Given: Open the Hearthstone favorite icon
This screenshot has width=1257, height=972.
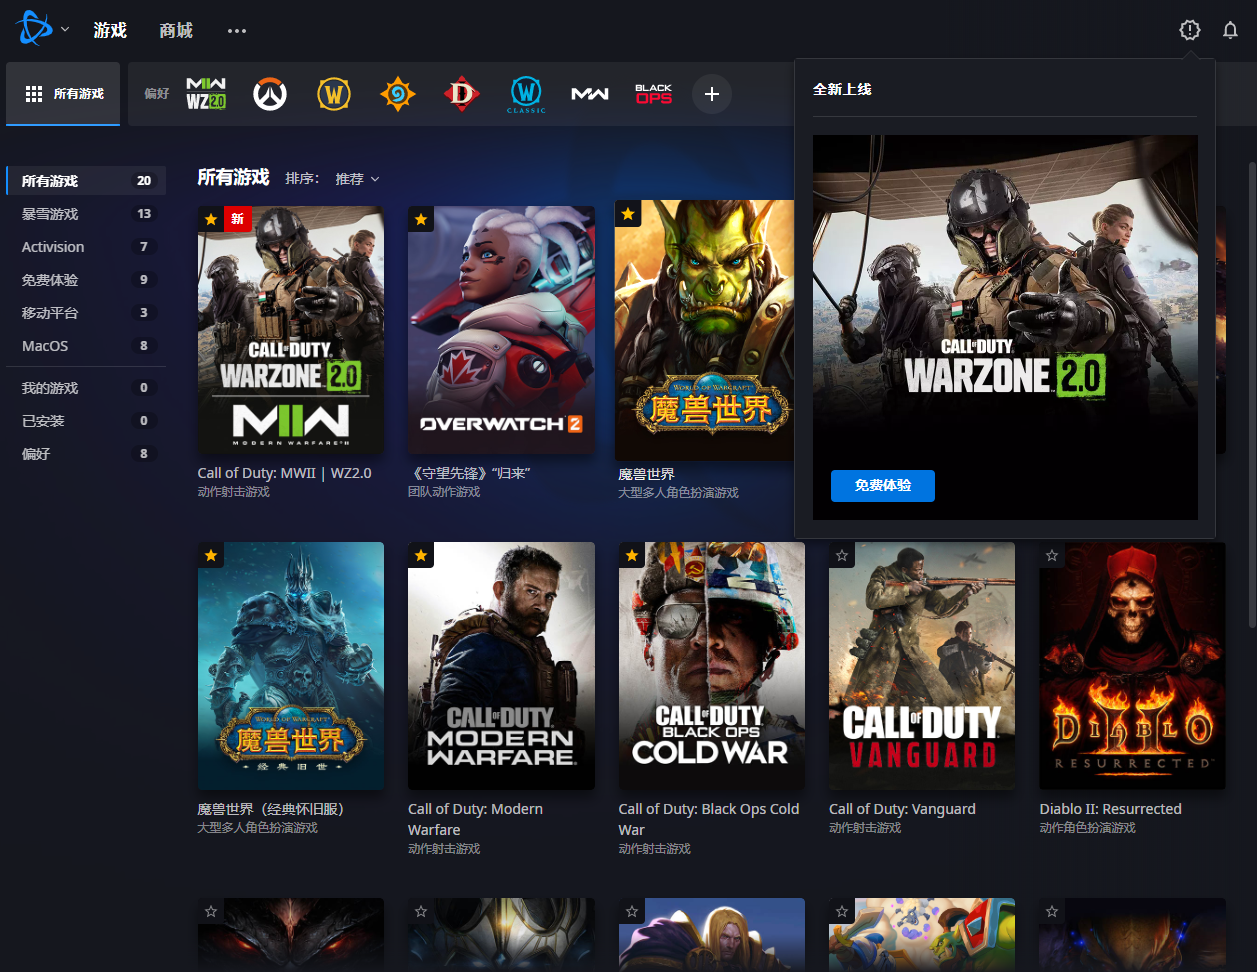Looking at the screenshot, I should click(397, 94).
